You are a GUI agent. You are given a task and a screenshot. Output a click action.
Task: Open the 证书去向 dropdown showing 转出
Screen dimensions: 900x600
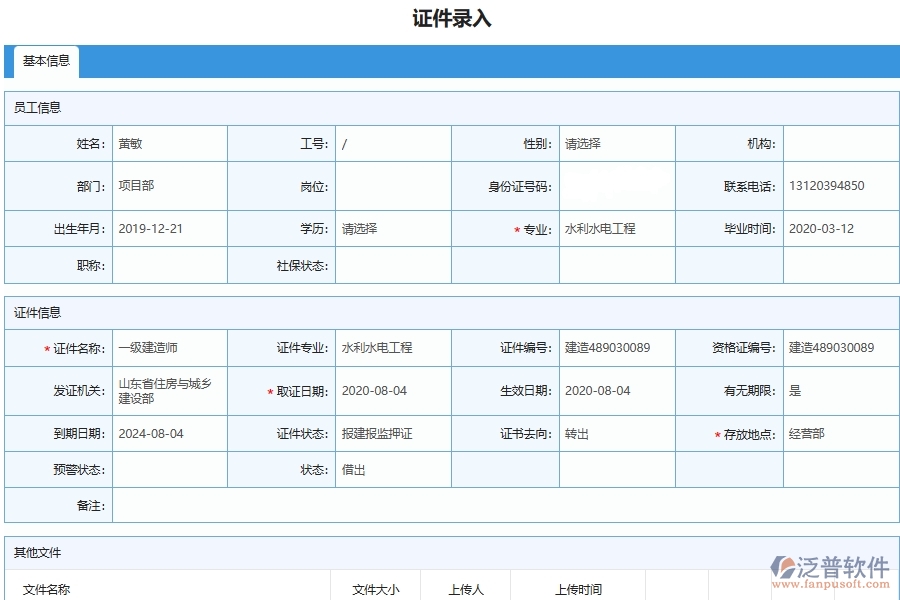(615, 435)
